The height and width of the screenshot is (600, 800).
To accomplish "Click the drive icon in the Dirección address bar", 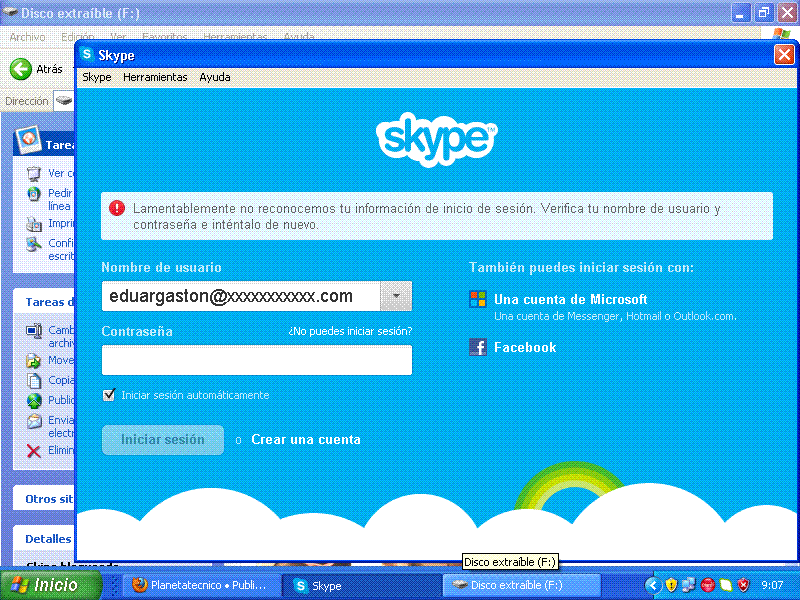I will [x=64, y=101].
